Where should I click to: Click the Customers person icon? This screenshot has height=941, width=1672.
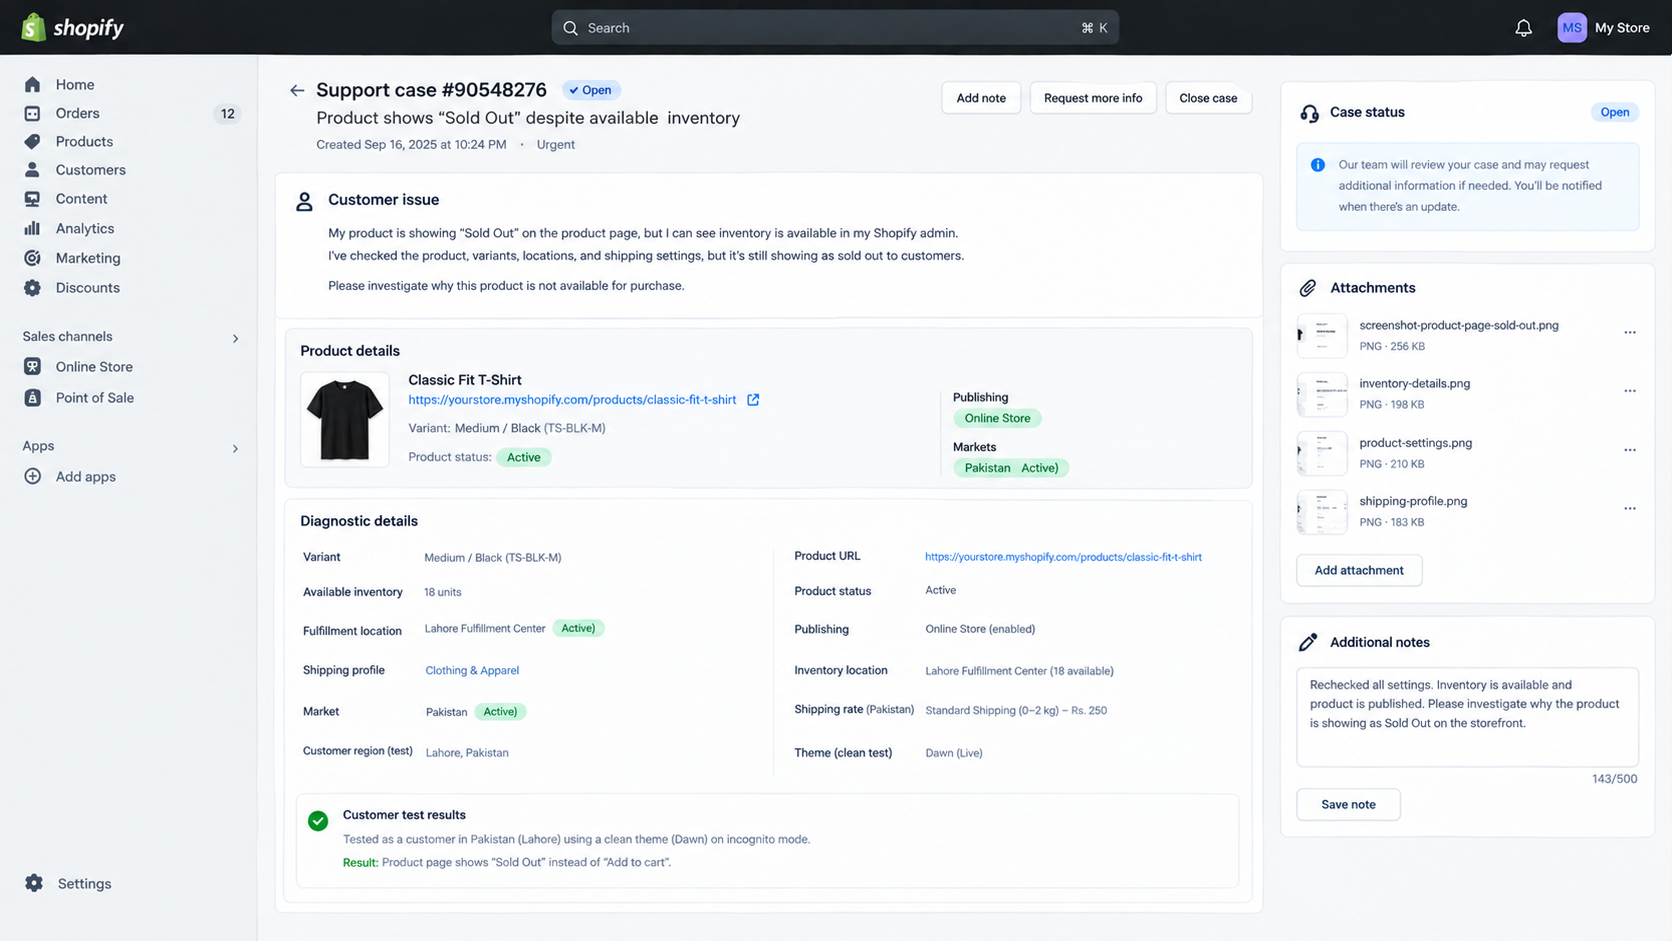pos(33,170)
